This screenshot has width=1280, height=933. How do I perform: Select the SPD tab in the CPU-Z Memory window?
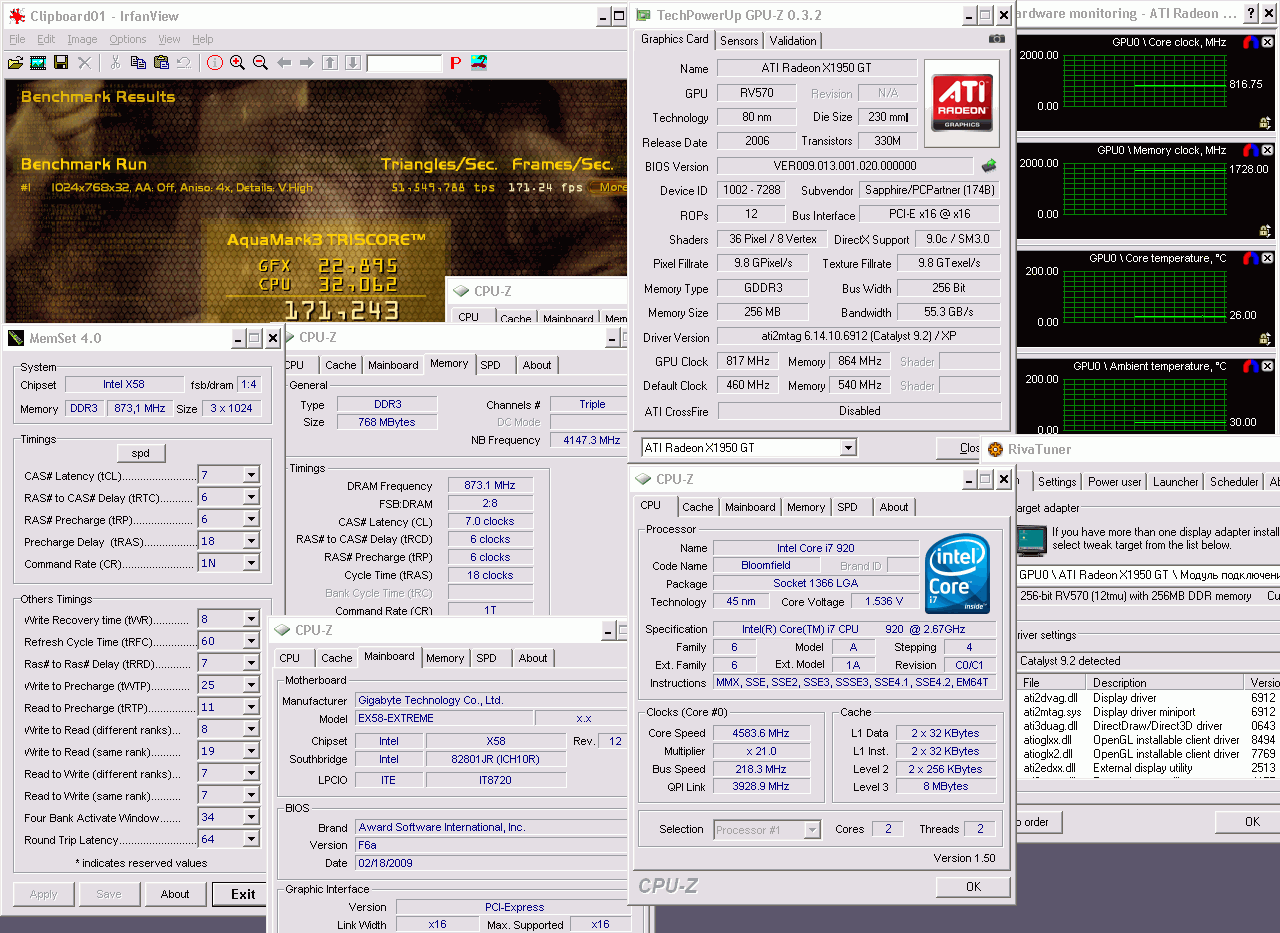pos(490,365)
